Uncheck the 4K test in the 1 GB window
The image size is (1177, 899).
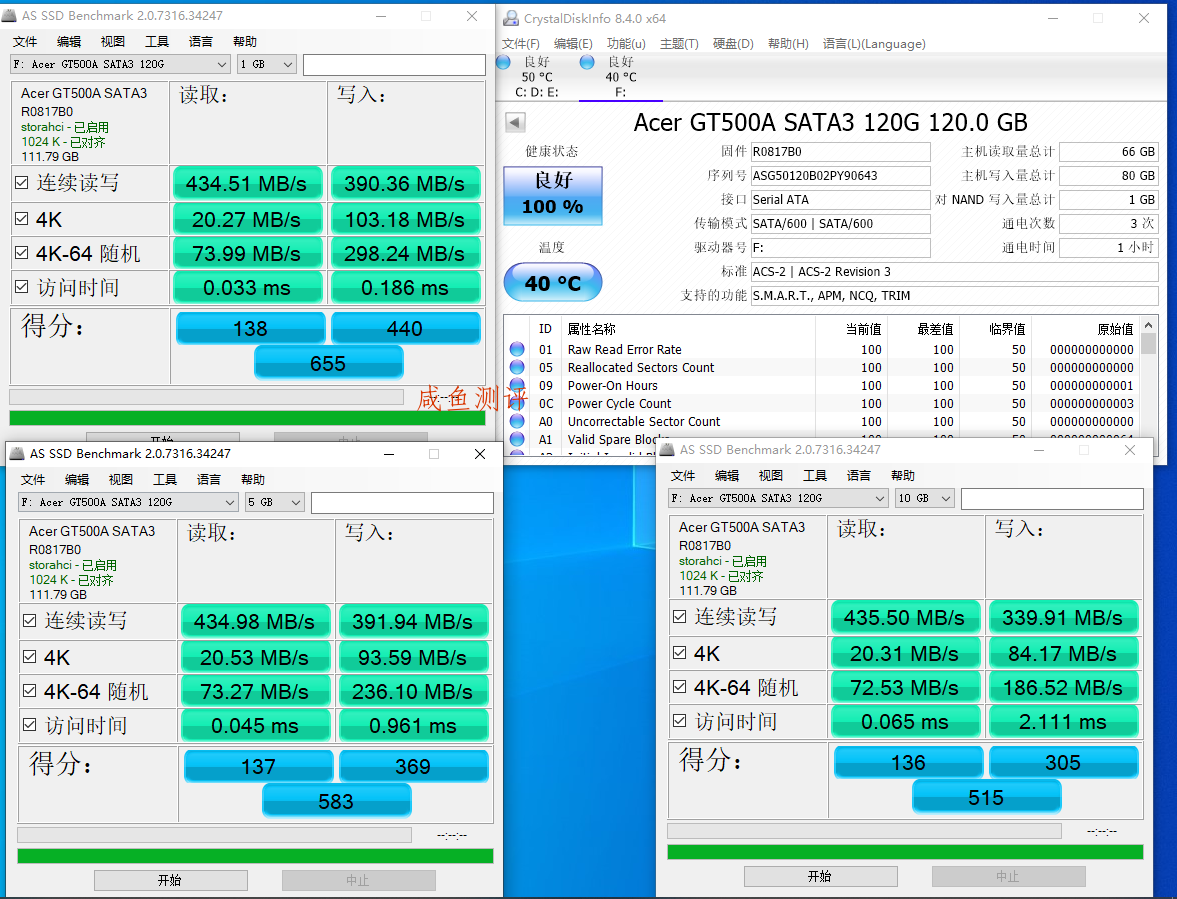(x=22, y=218)
